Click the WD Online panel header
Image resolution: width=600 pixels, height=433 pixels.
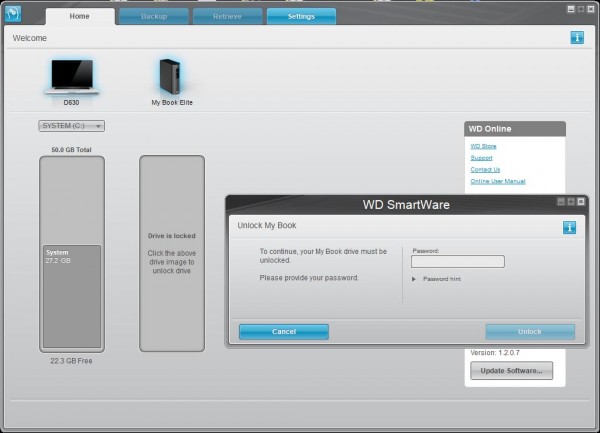click(x=515, y=129)
